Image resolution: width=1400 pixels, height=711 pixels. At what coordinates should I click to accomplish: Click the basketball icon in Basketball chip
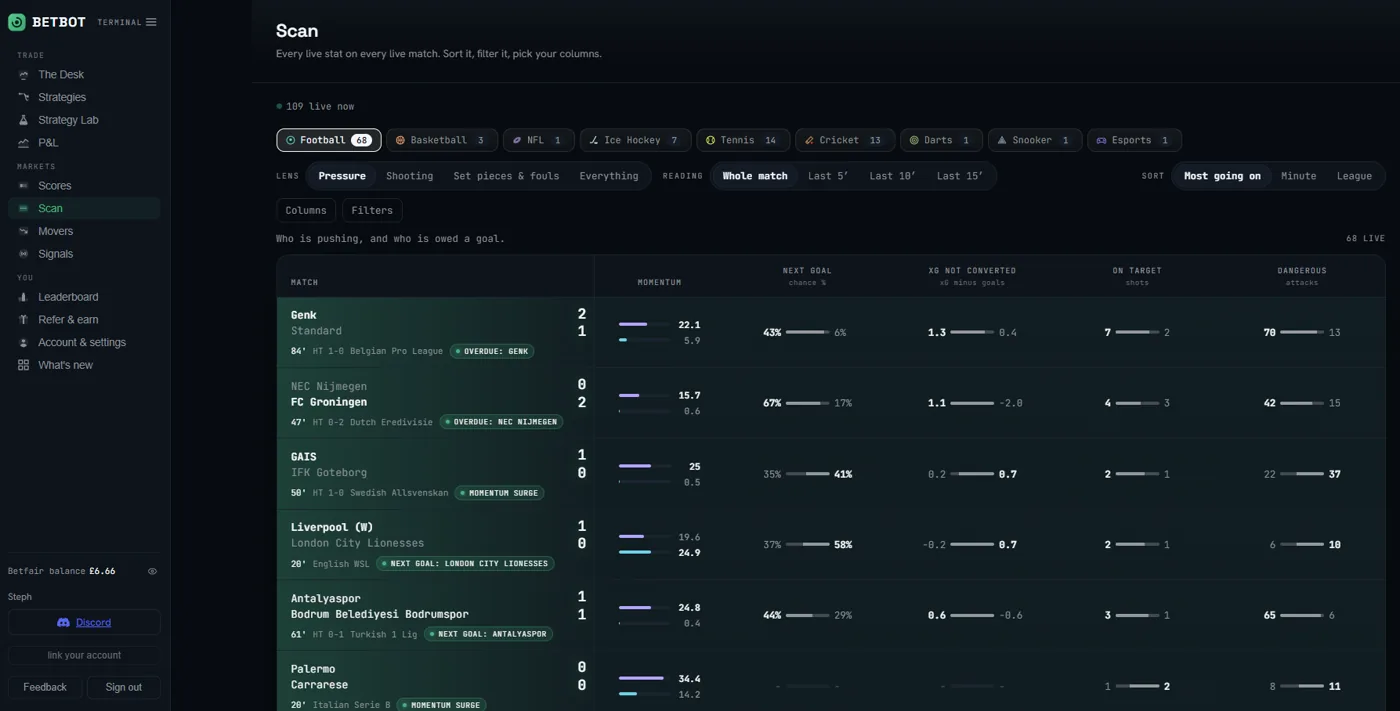click(400, 140)
